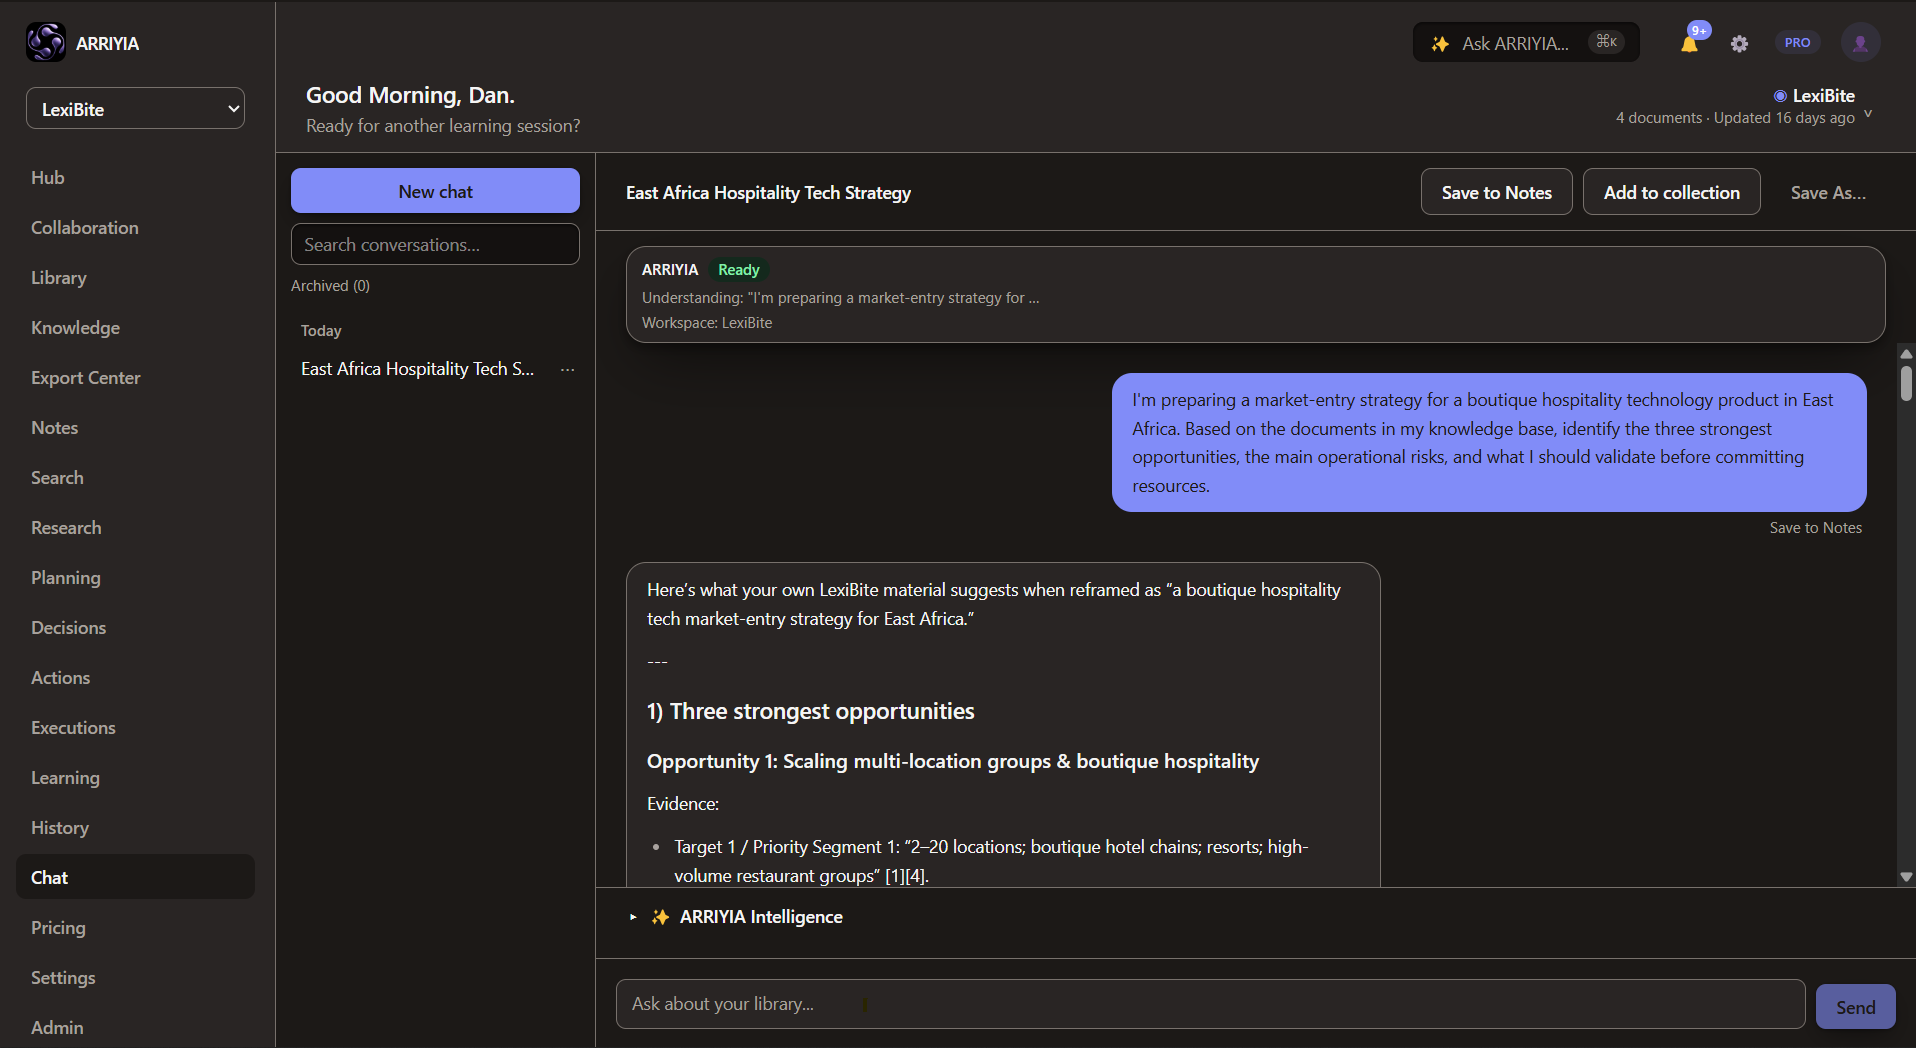Click the PRO badge
The height and width of the screenshot is (1048, 1916).
coord(1797,43)
